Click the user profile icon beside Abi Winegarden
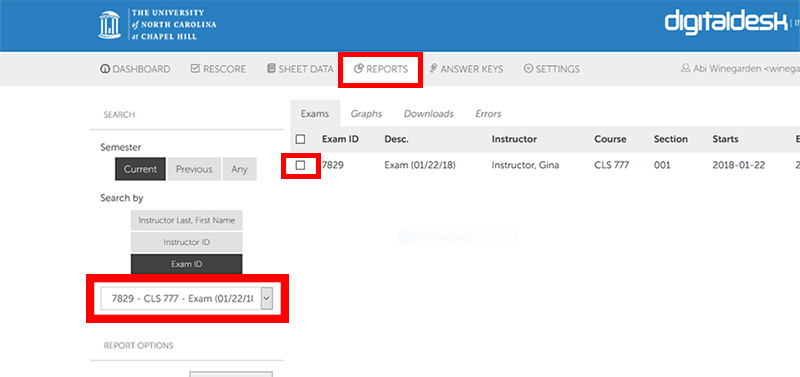This screenshot has width=800, height=377. click(x=686, y=68)
